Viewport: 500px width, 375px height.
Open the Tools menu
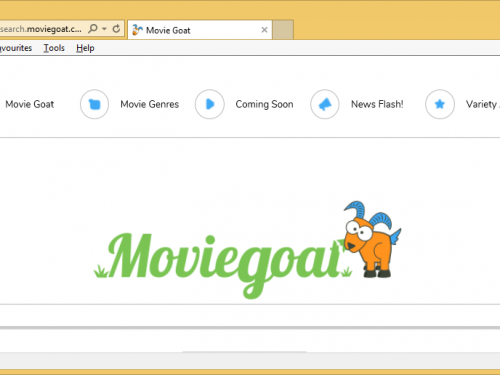click(x=54, y=48)
